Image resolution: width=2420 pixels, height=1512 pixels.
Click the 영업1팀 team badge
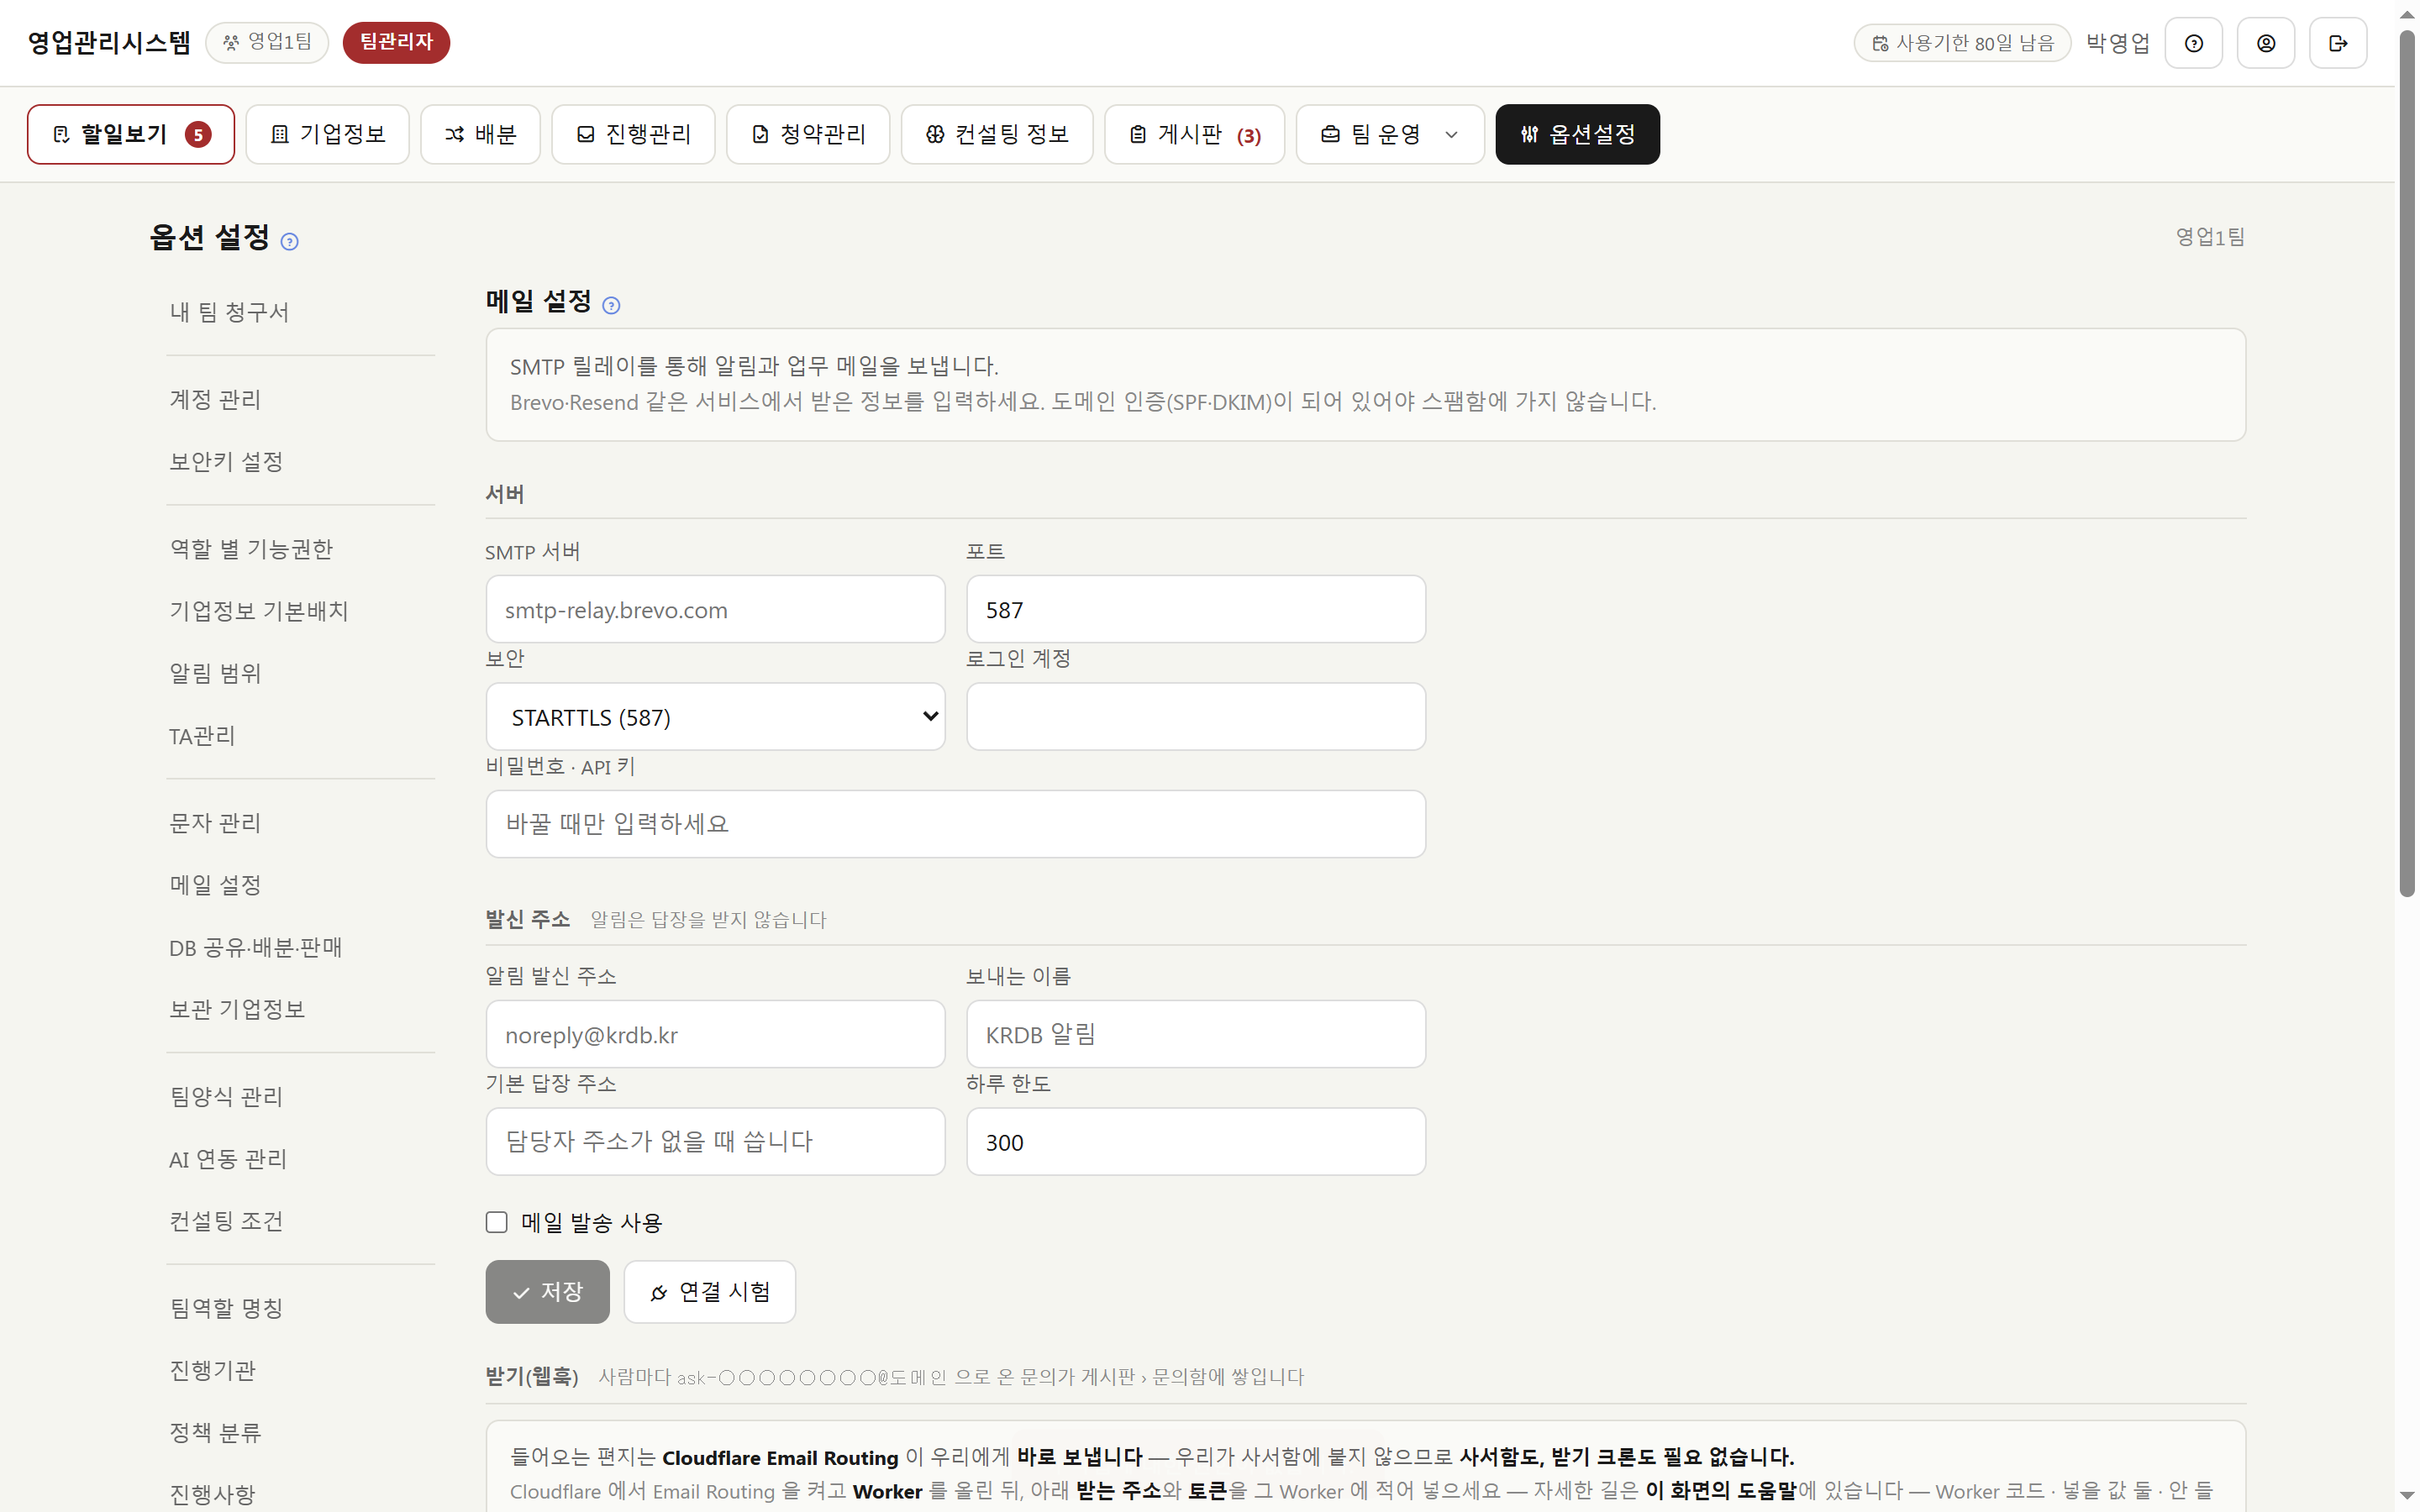[267, 42]
